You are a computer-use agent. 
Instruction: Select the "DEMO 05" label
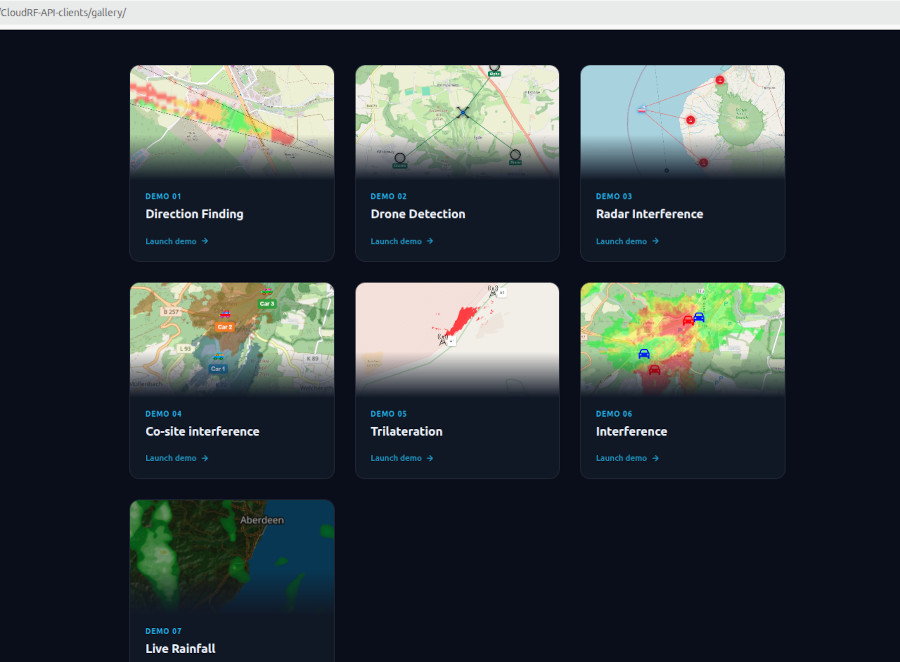pyautogui.click(x=389, y=414)
